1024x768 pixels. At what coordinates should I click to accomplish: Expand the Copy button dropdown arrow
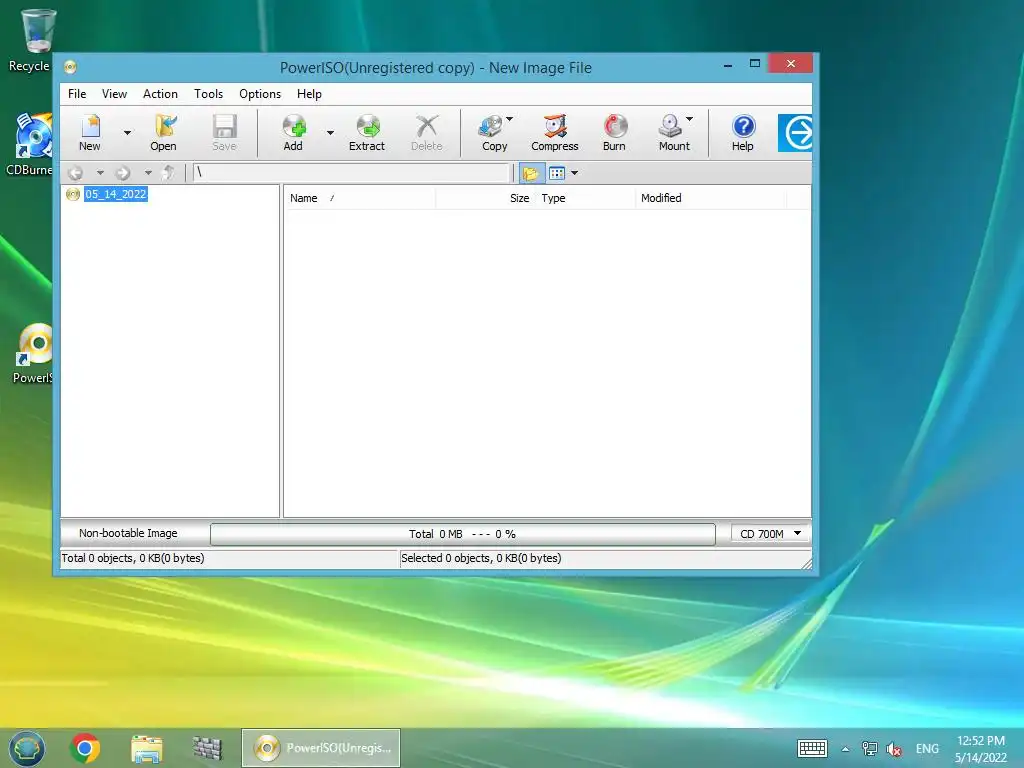tap(509, 120)
